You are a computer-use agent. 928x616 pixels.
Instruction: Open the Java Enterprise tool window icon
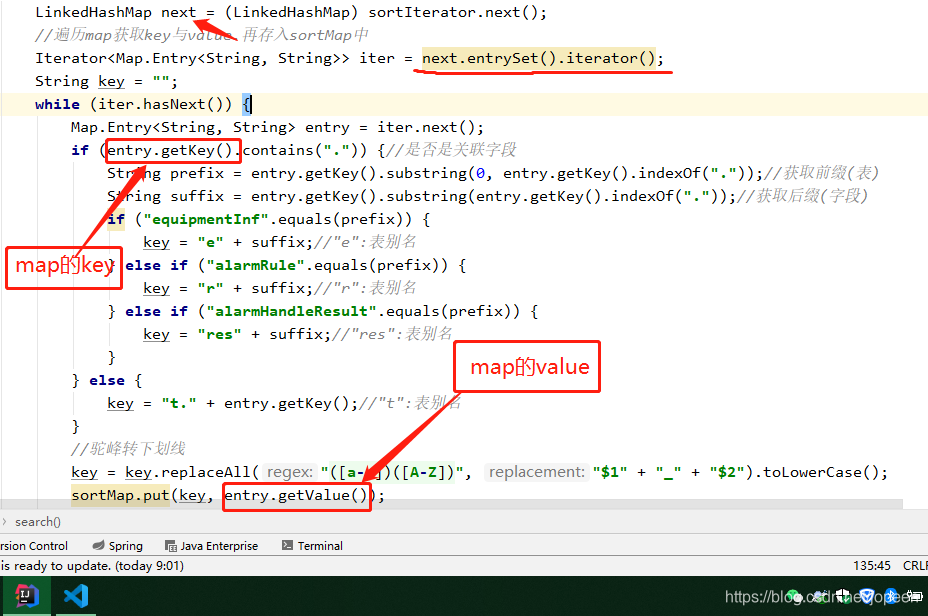171,546
